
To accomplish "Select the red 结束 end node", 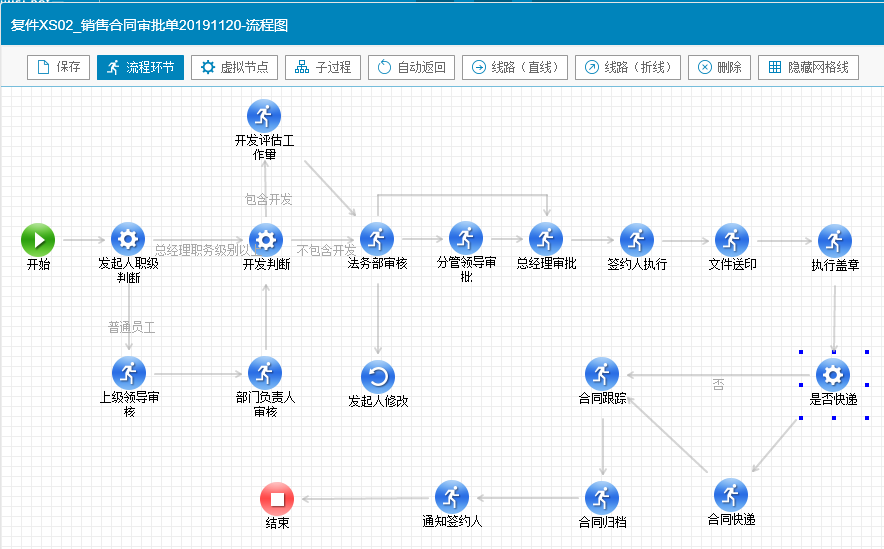I will point(277,498).
